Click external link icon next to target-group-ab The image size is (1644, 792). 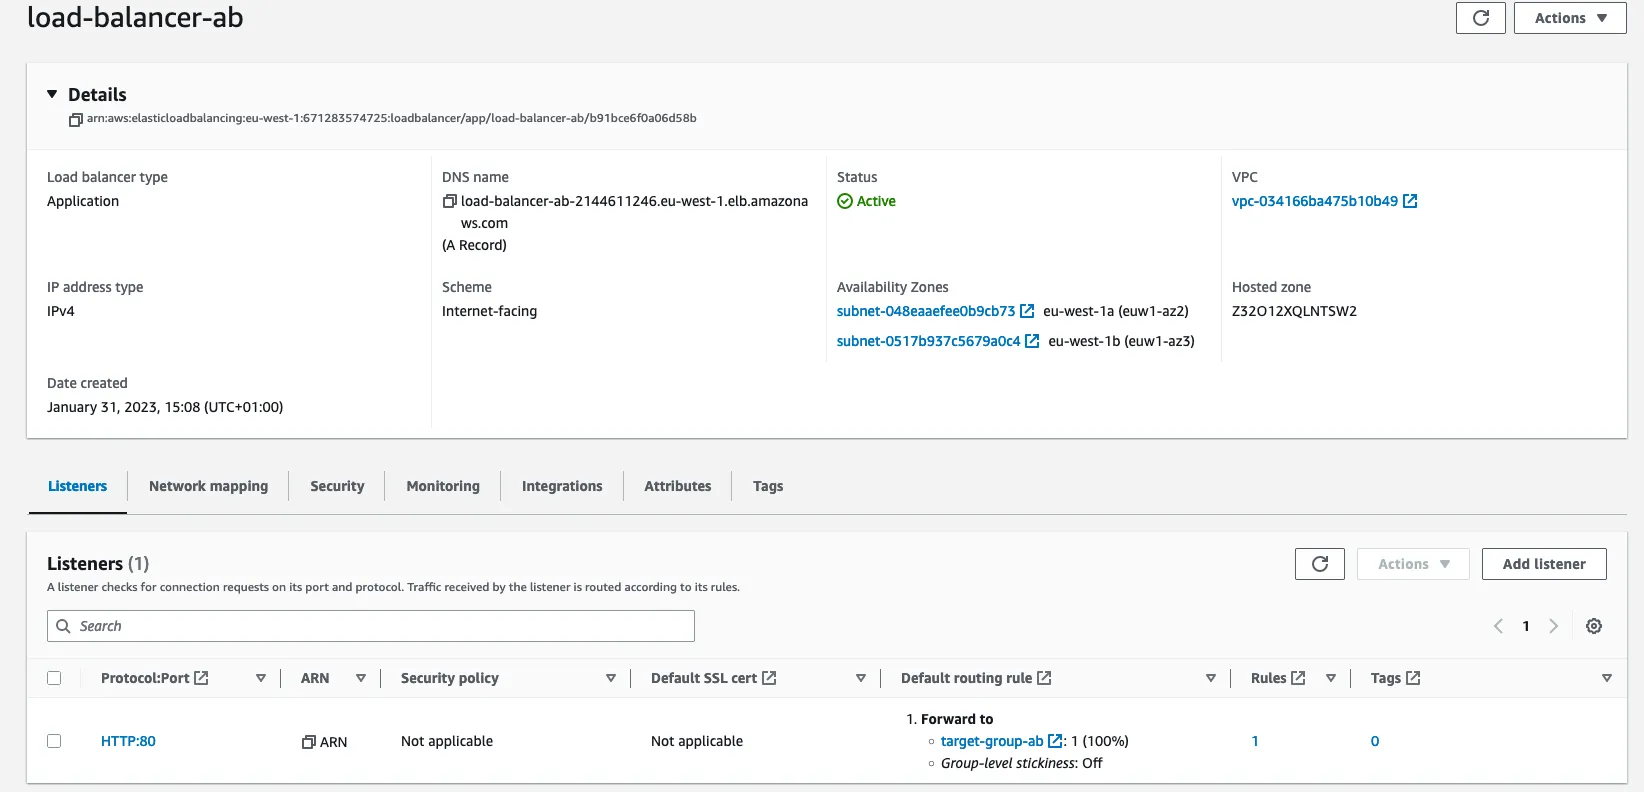1054,741
